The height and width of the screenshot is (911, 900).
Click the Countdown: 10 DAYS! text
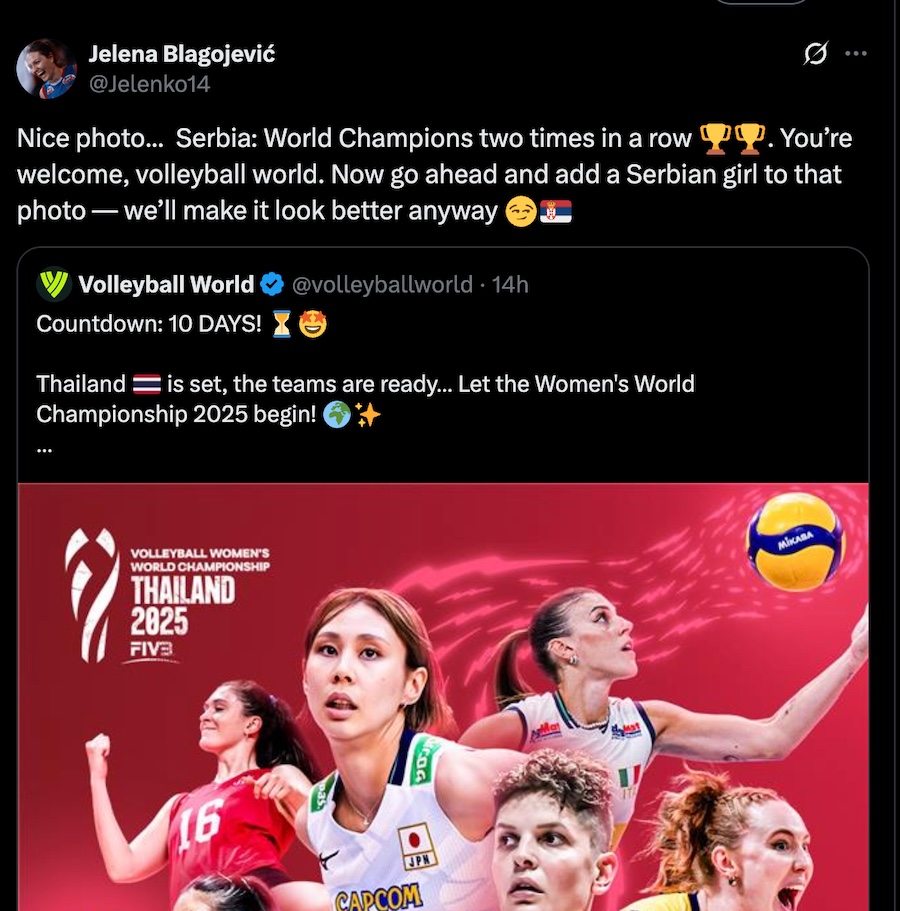[149, 324]
